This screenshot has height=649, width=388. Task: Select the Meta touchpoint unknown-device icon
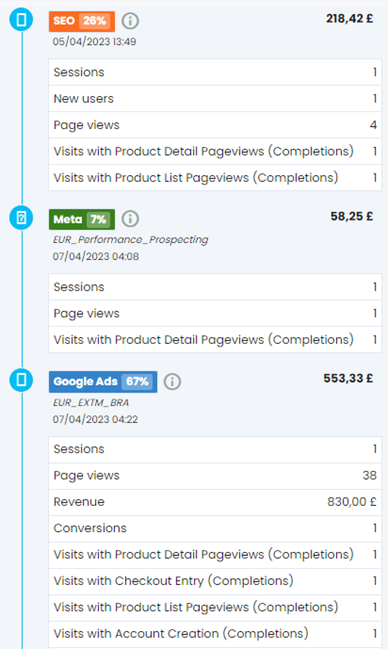[x=21, y=217]
